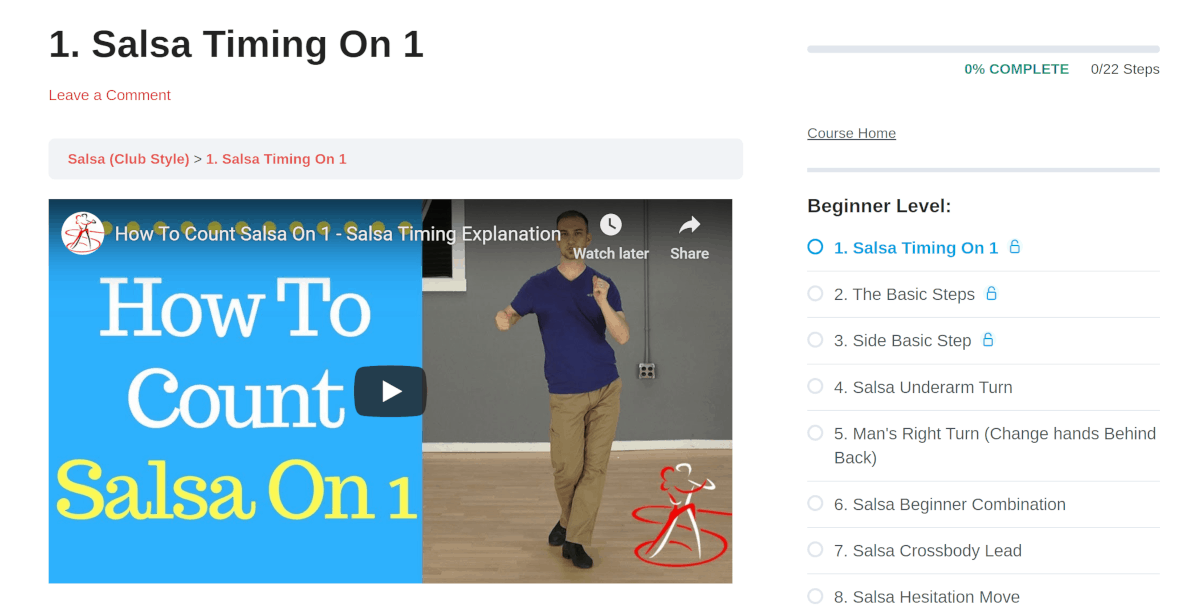Toggle the circle for The Basic Steps lesson

pos(815,293)
